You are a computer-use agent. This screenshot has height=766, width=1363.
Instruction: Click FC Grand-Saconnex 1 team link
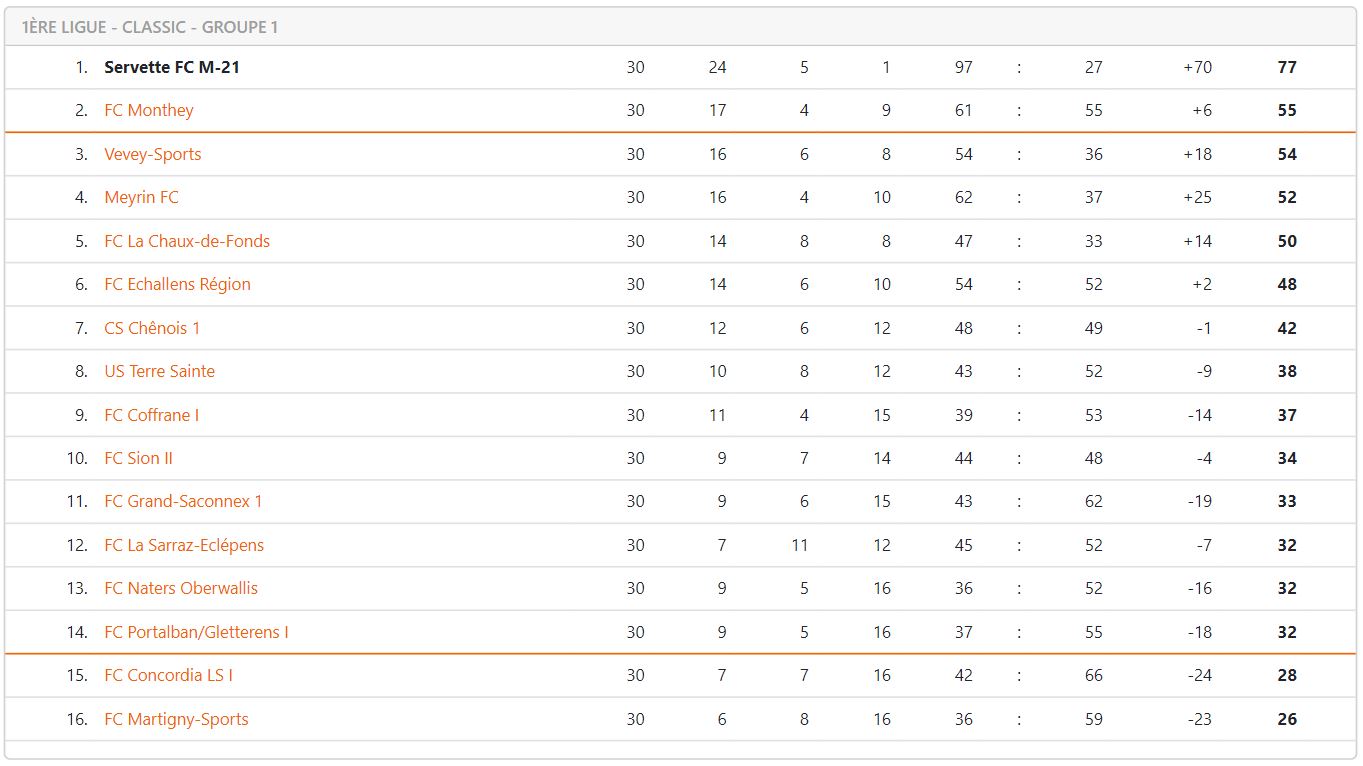pyautogui.click(x=183, y=501)
